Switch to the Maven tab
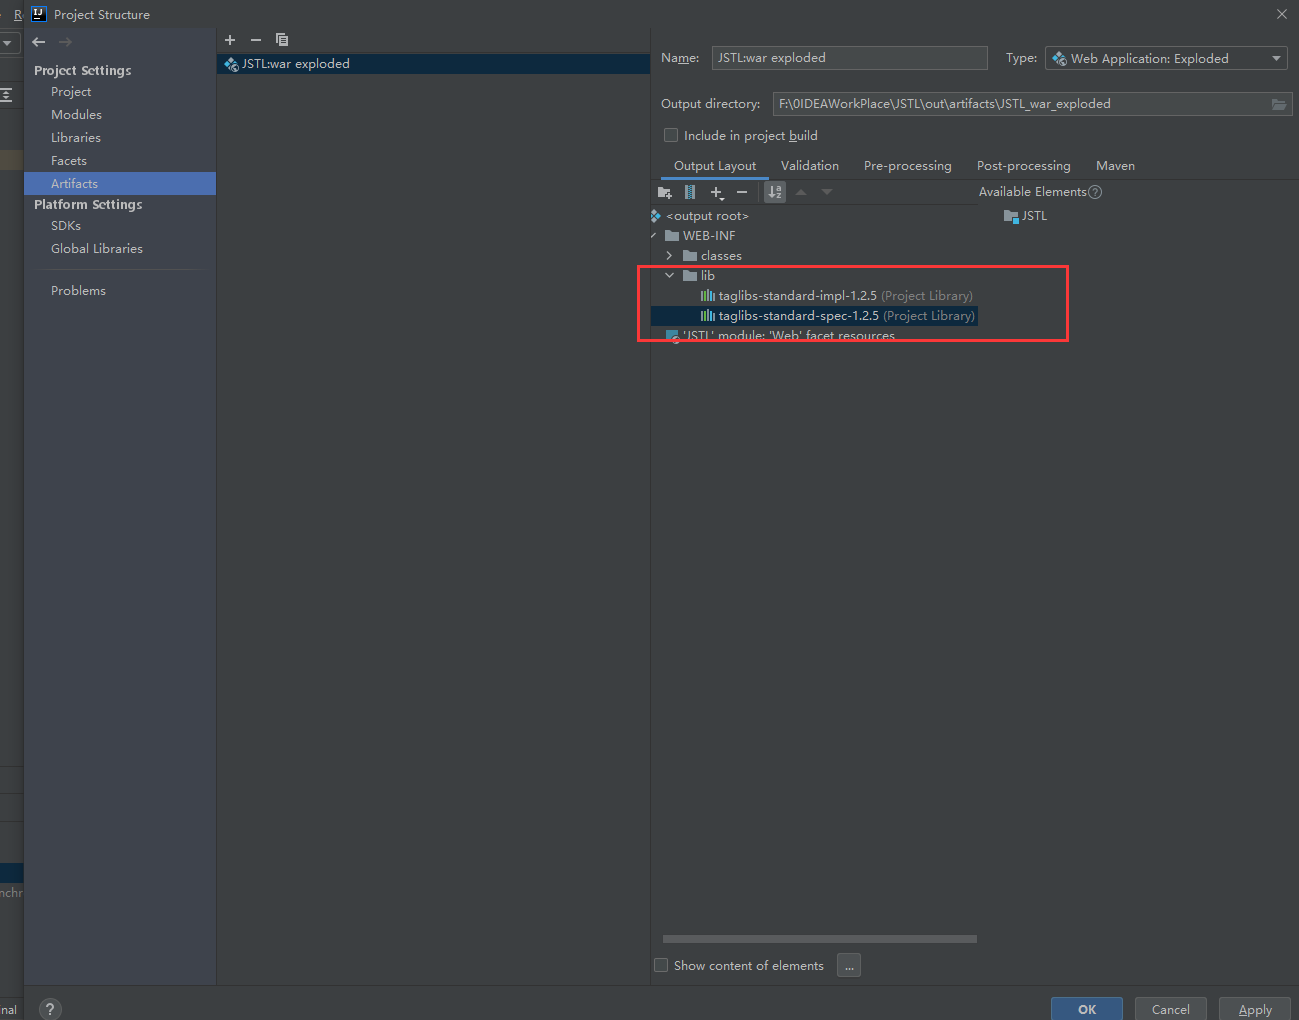This screenshot has height=1020, width=1299. 1115,166
